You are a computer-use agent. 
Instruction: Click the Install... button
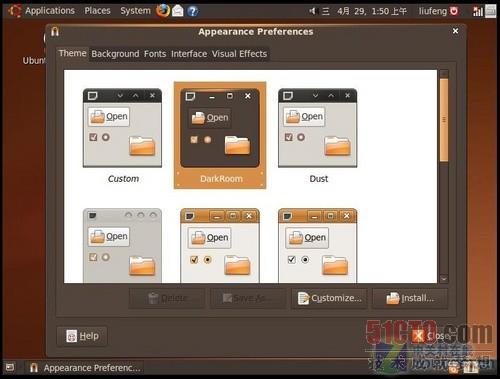point(410,298)
